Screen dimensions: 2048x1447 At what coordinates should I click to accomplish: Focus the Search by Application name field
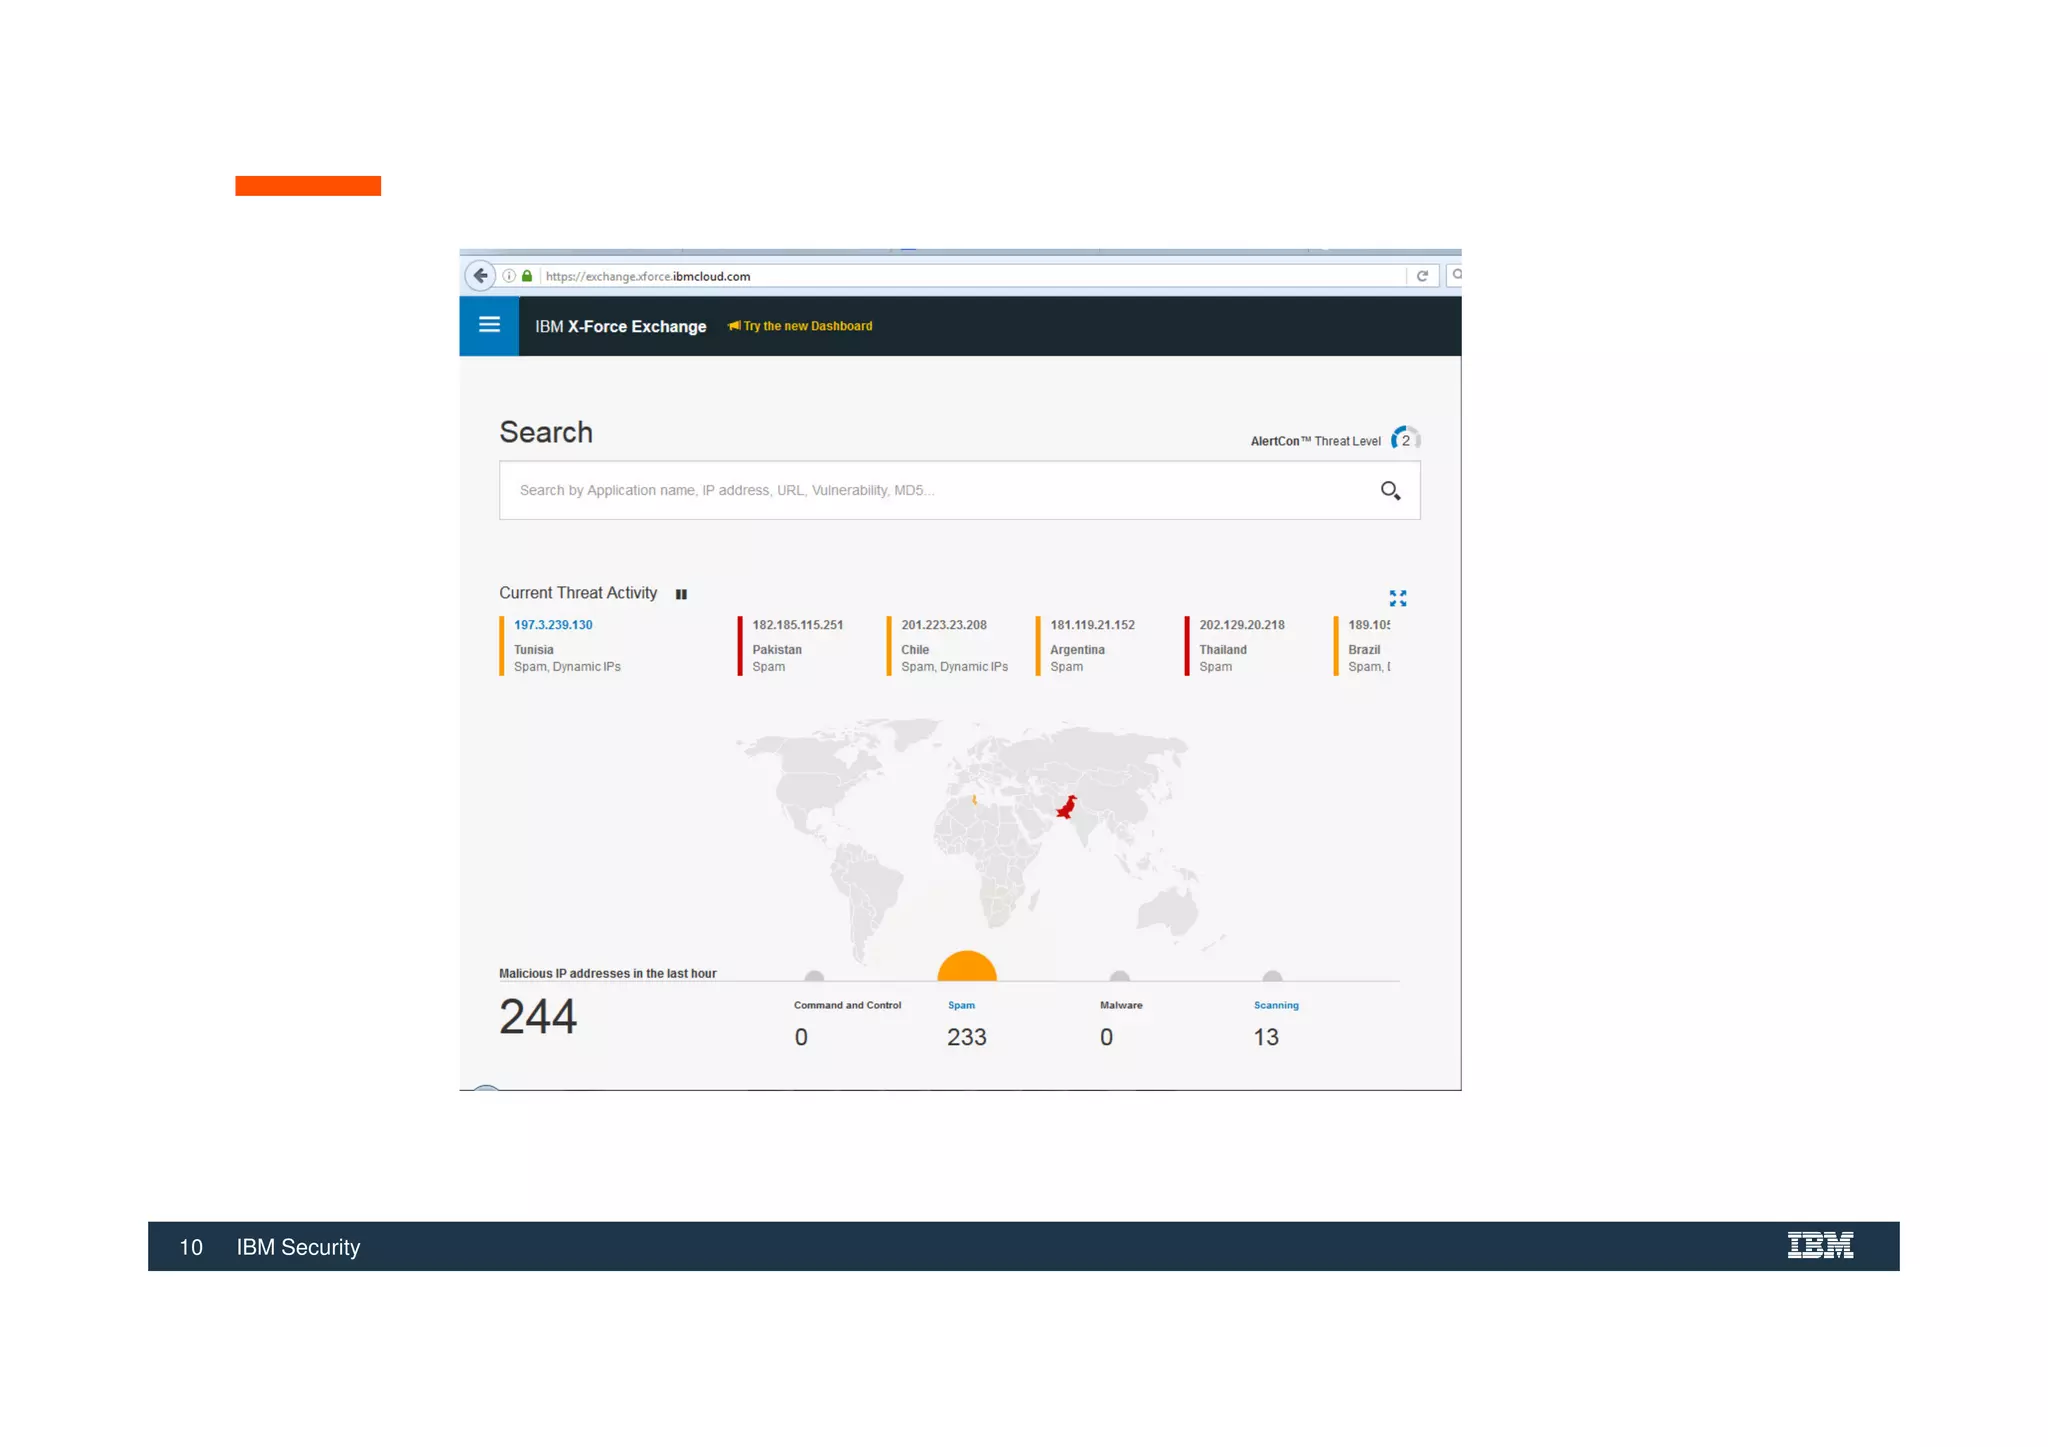point(959,490)
